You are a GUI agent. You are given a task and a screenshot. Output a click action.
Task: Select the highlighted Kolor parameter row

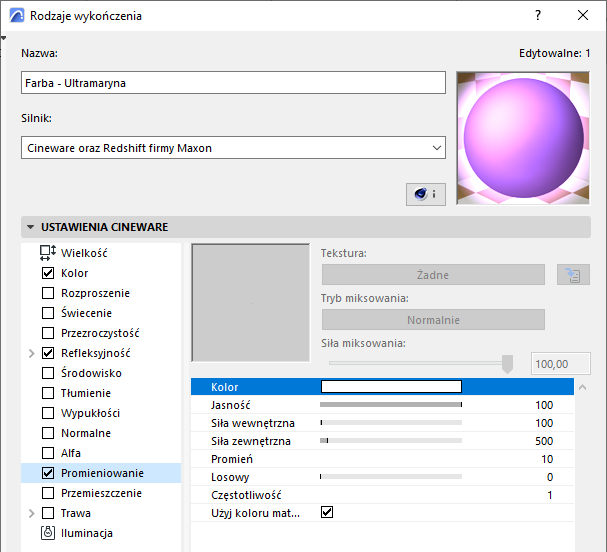coord(382,387)
